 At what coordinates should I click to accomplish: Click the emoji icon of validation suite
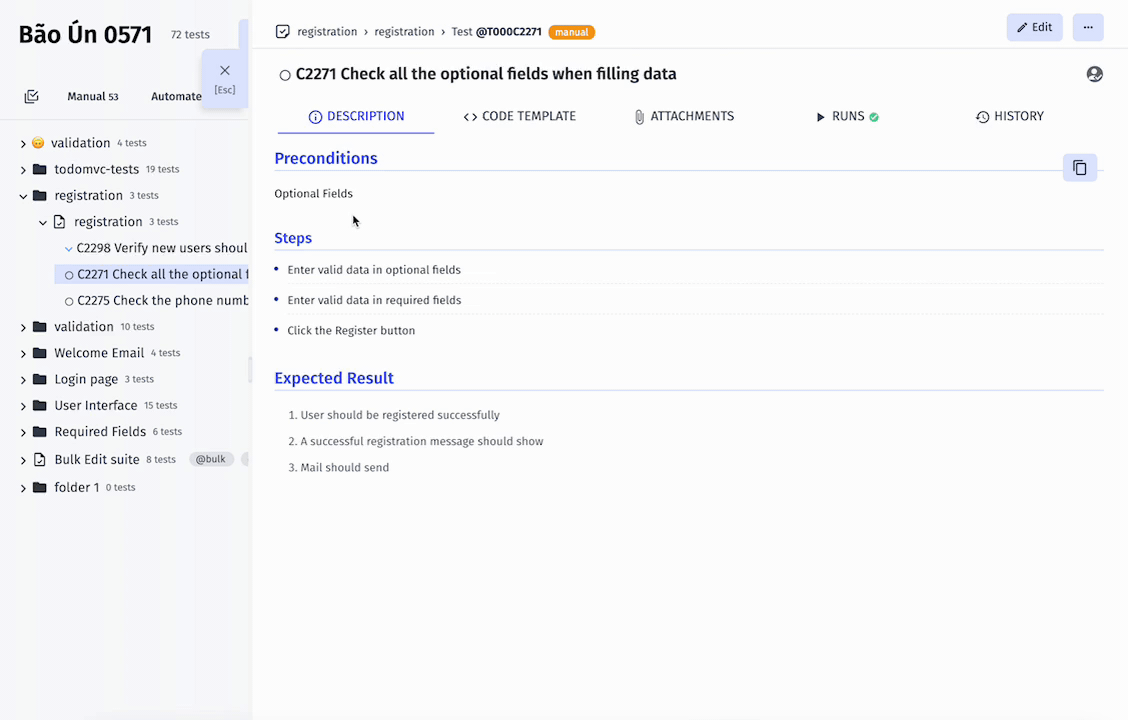coord(38,142)
